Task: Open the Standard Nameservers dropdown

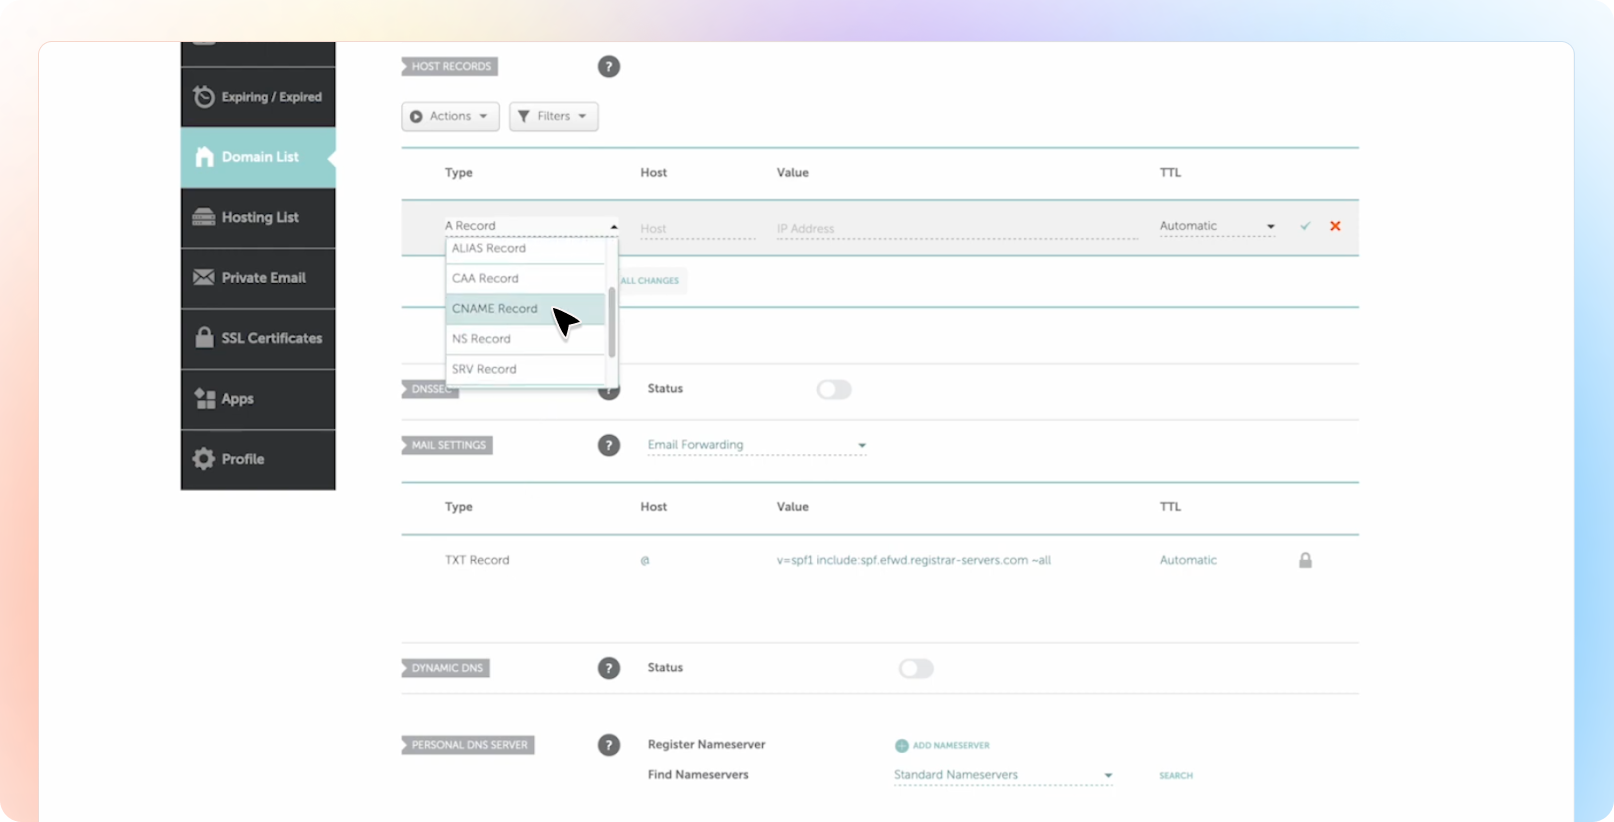Action: pyautogui.click(x=1003, y=775)
